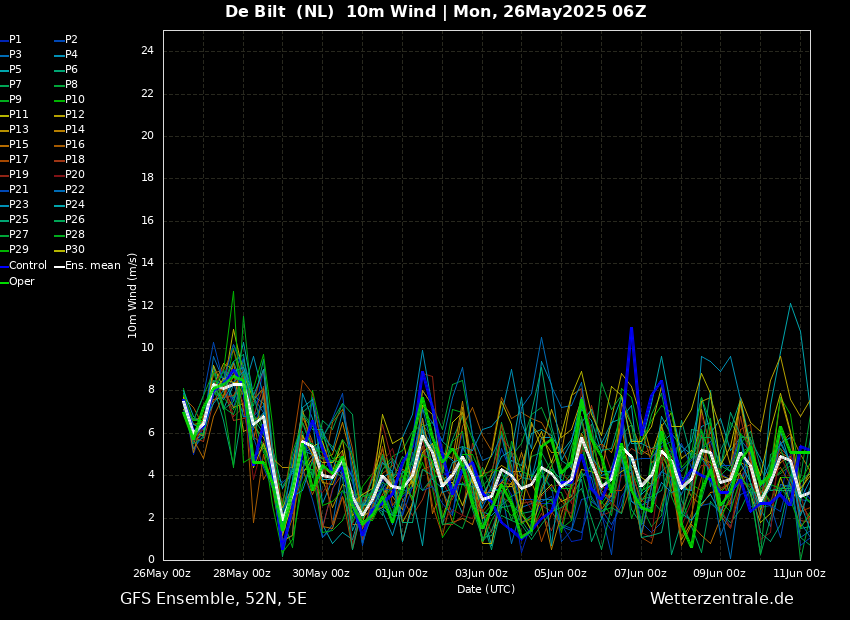The height and width of the screenshot is (620, 850).
Task: Click the 11Jun 00z date tick label
Action: coord(799,574)
